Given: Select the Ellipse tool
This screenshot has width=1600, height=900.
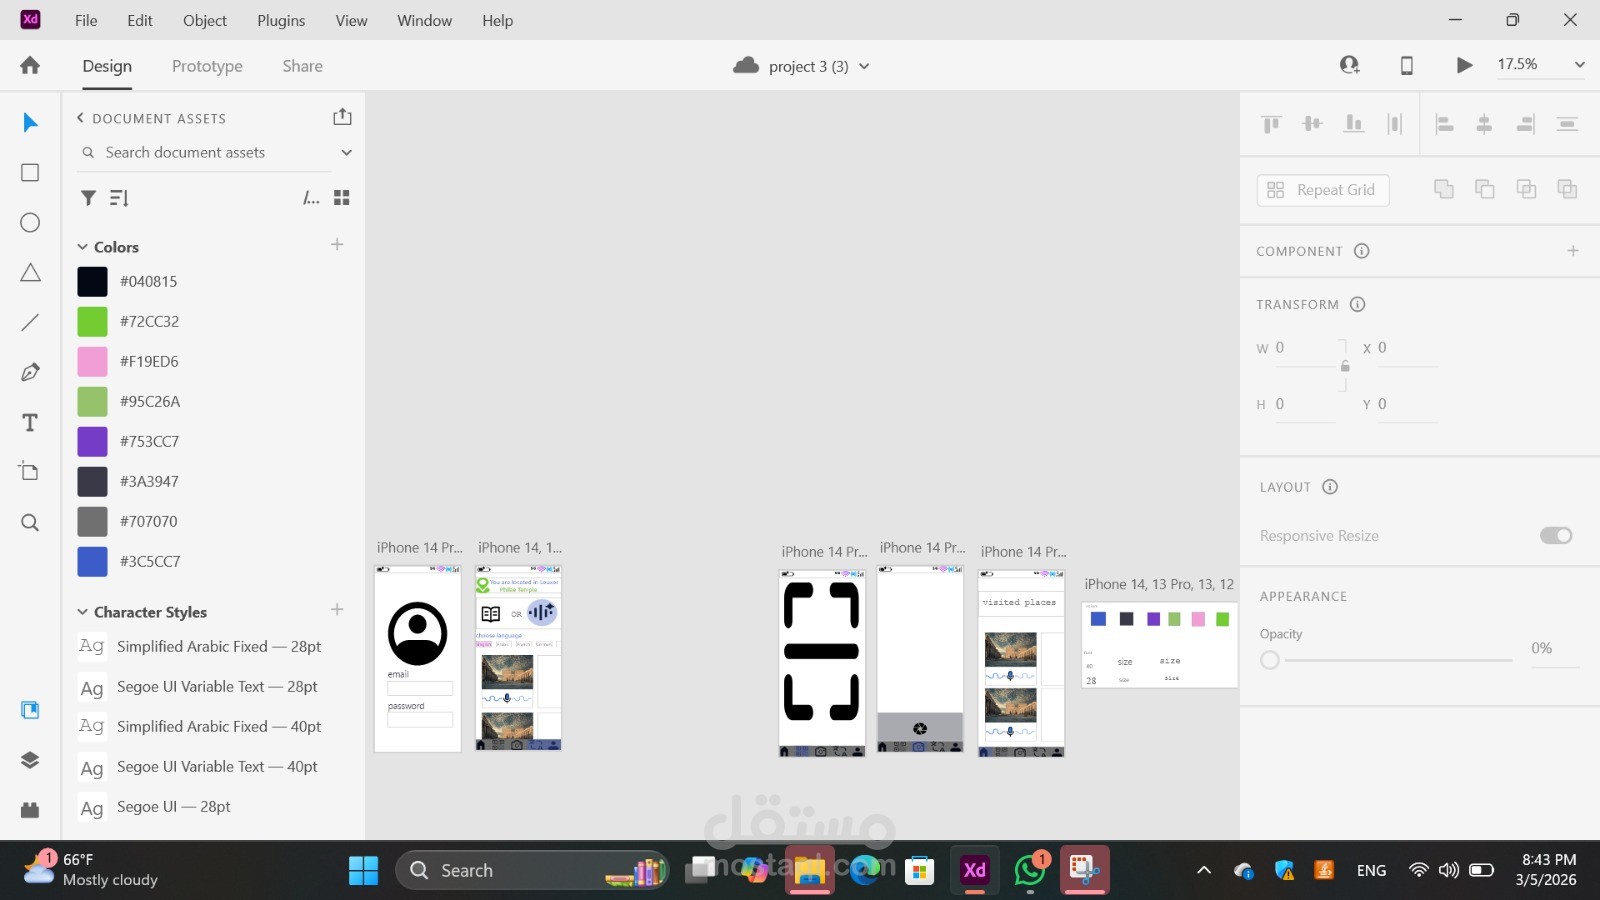Looking at the screenshot, I should point(30,222).
